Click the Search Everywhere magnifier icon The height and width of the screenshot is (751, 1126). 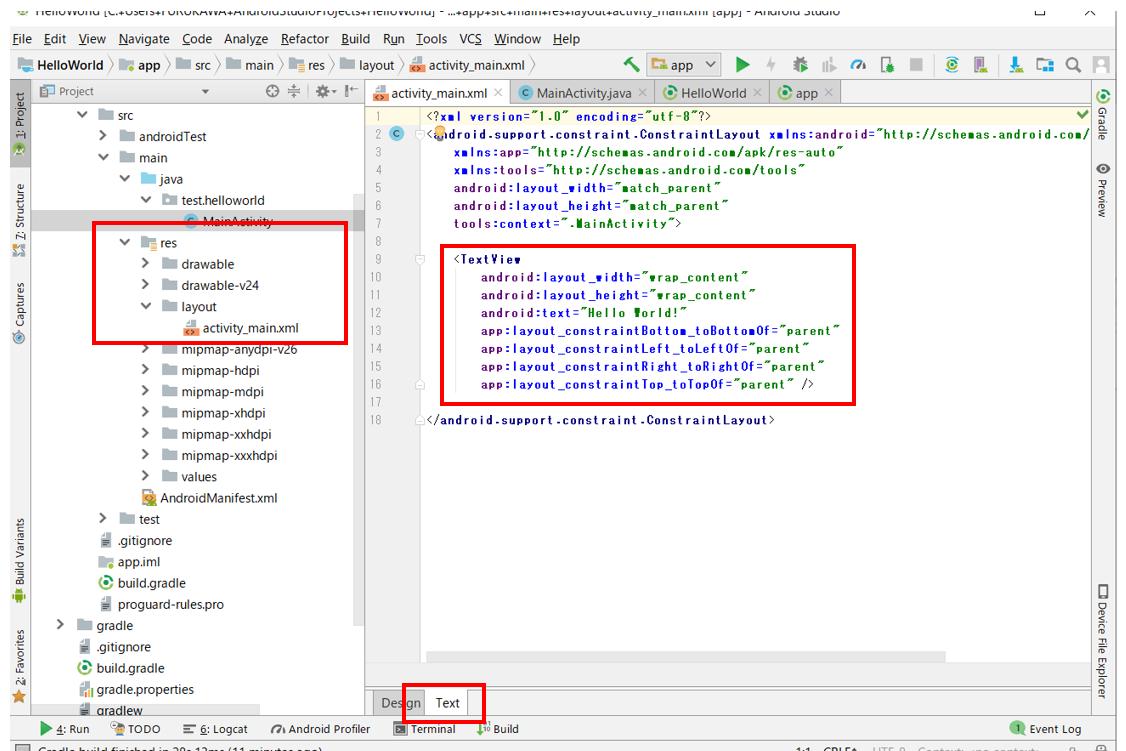(x=1073, y=65)
